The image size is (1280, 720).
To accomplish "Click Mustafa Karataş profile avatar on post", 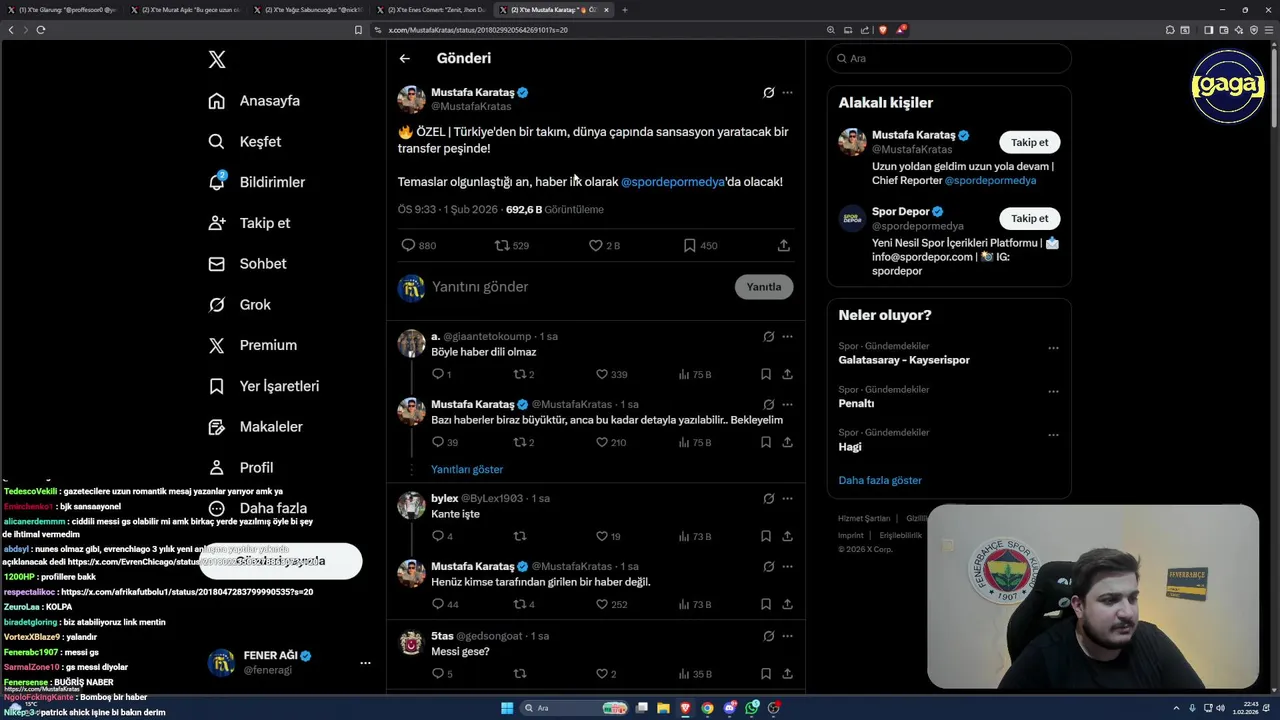I will click(411, 99).
